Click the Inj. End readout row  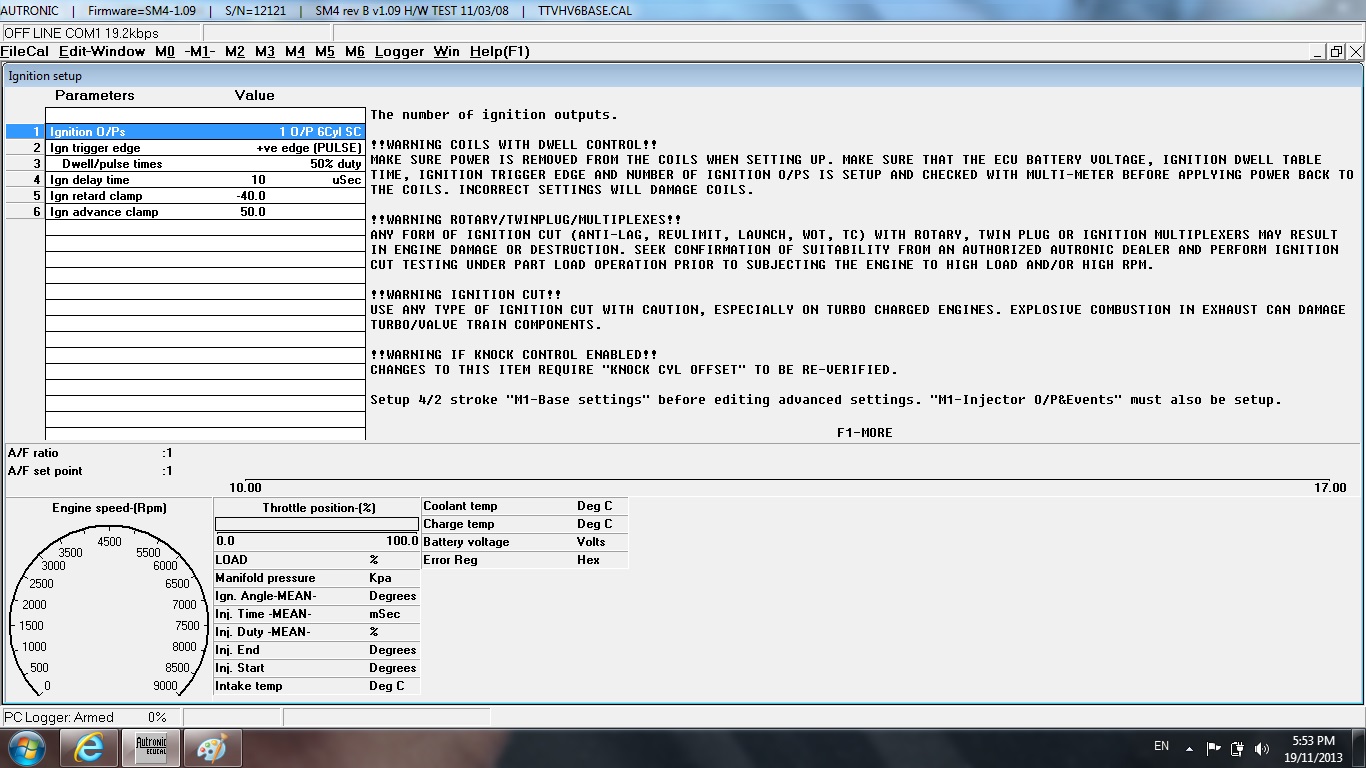(x=317, y=650)
